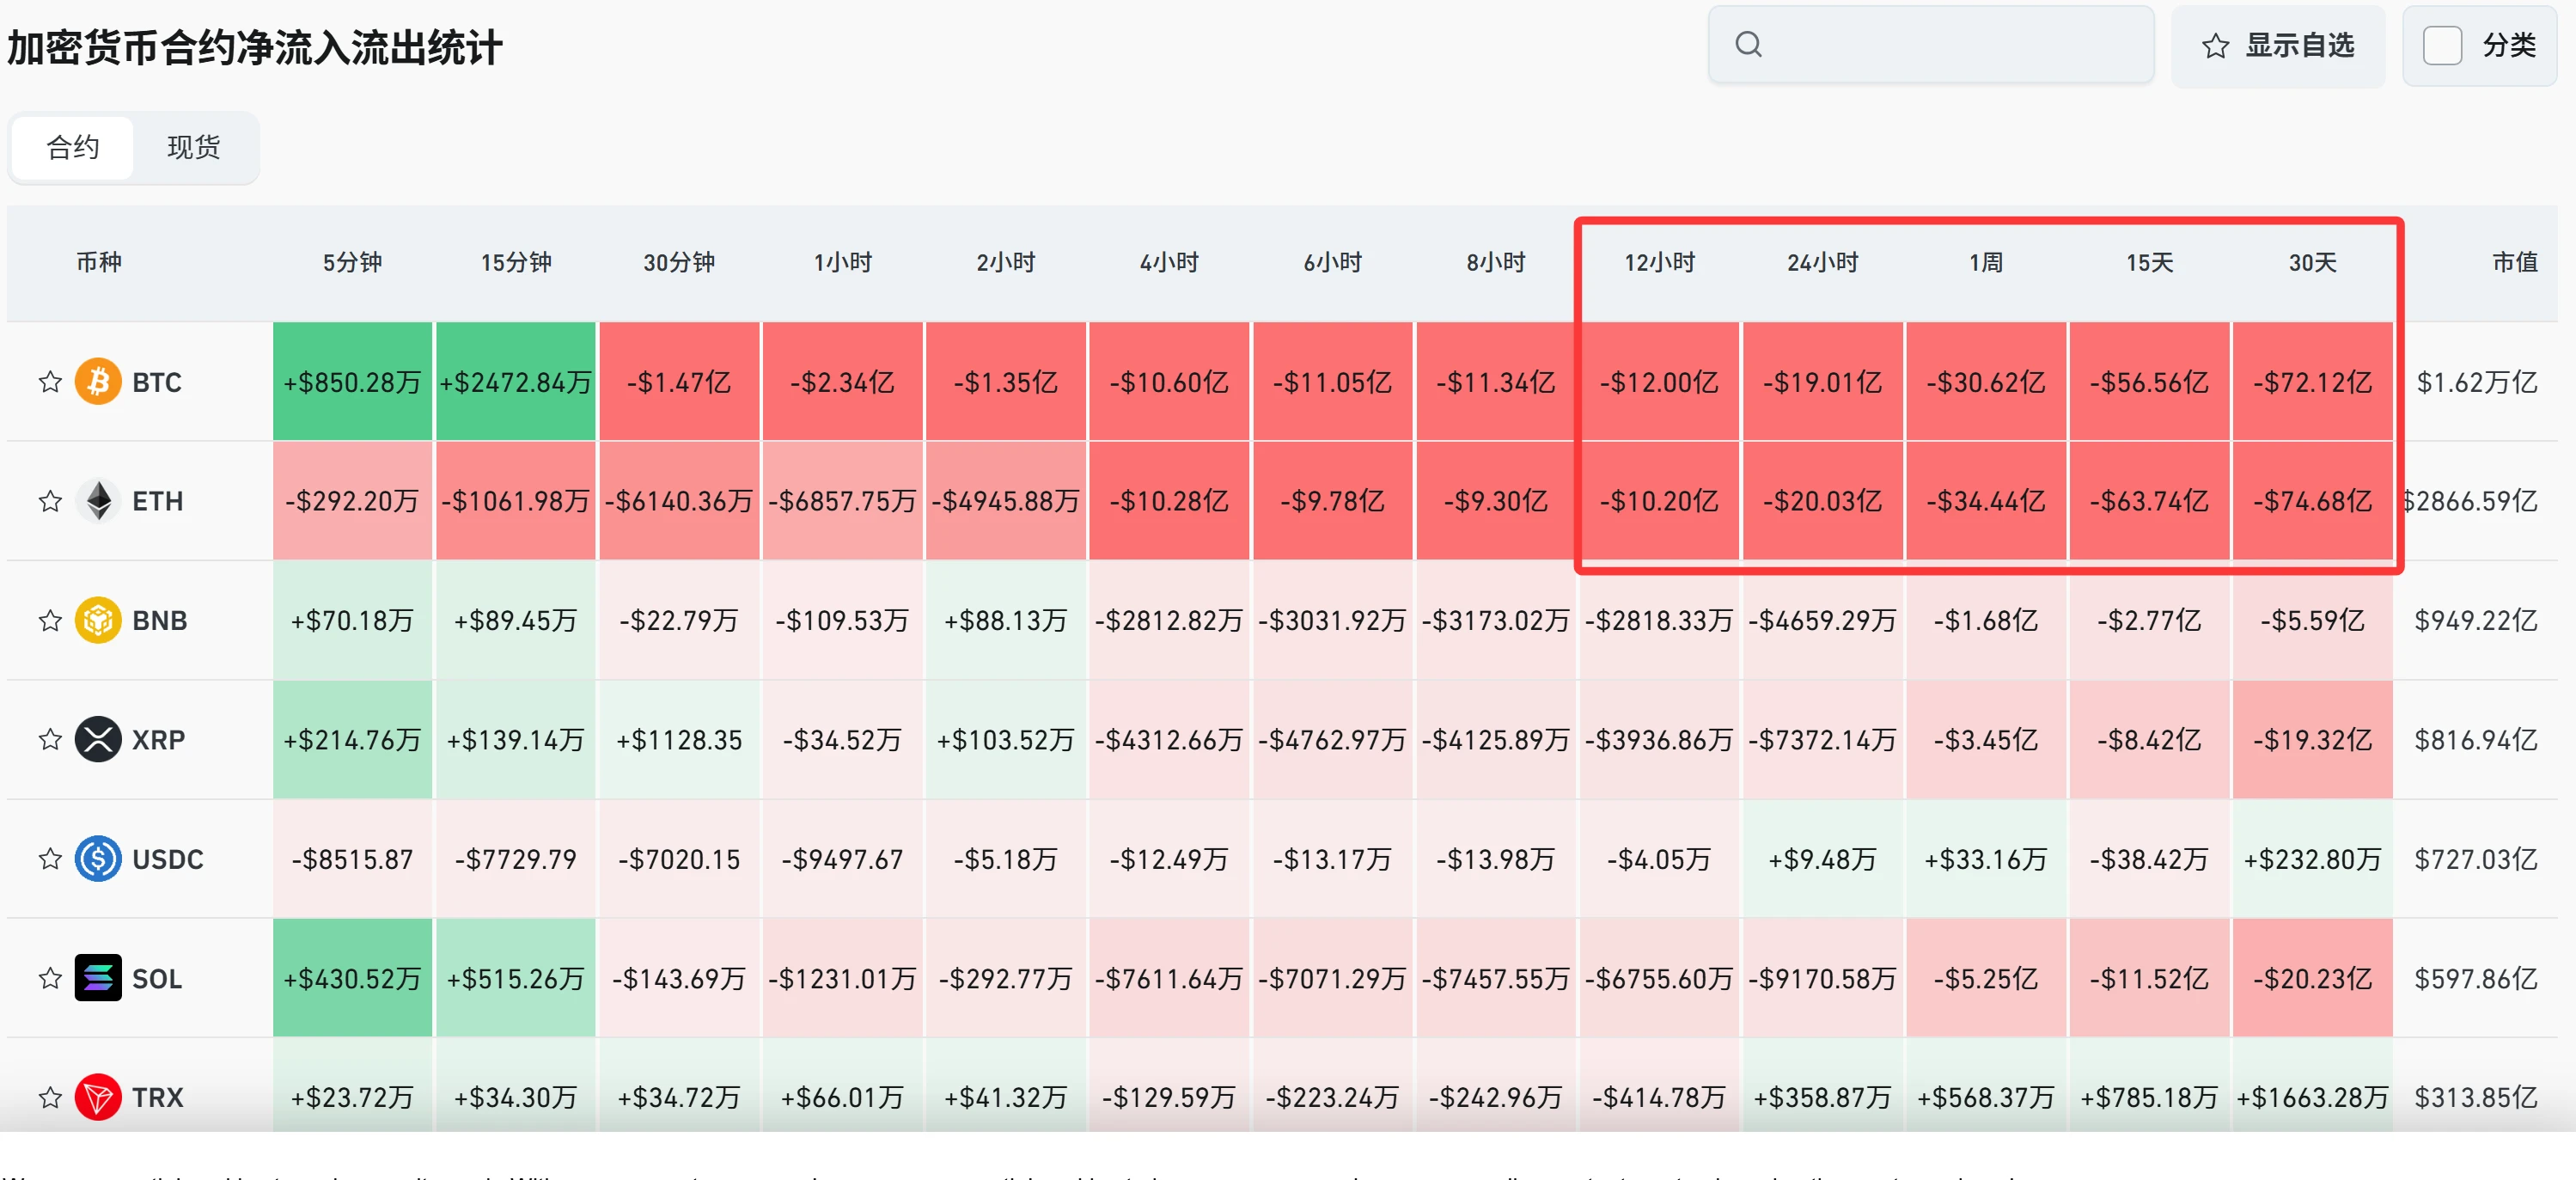
Task: Select BTC market cap $1.62万亿
Action: tap(2477, 382)
